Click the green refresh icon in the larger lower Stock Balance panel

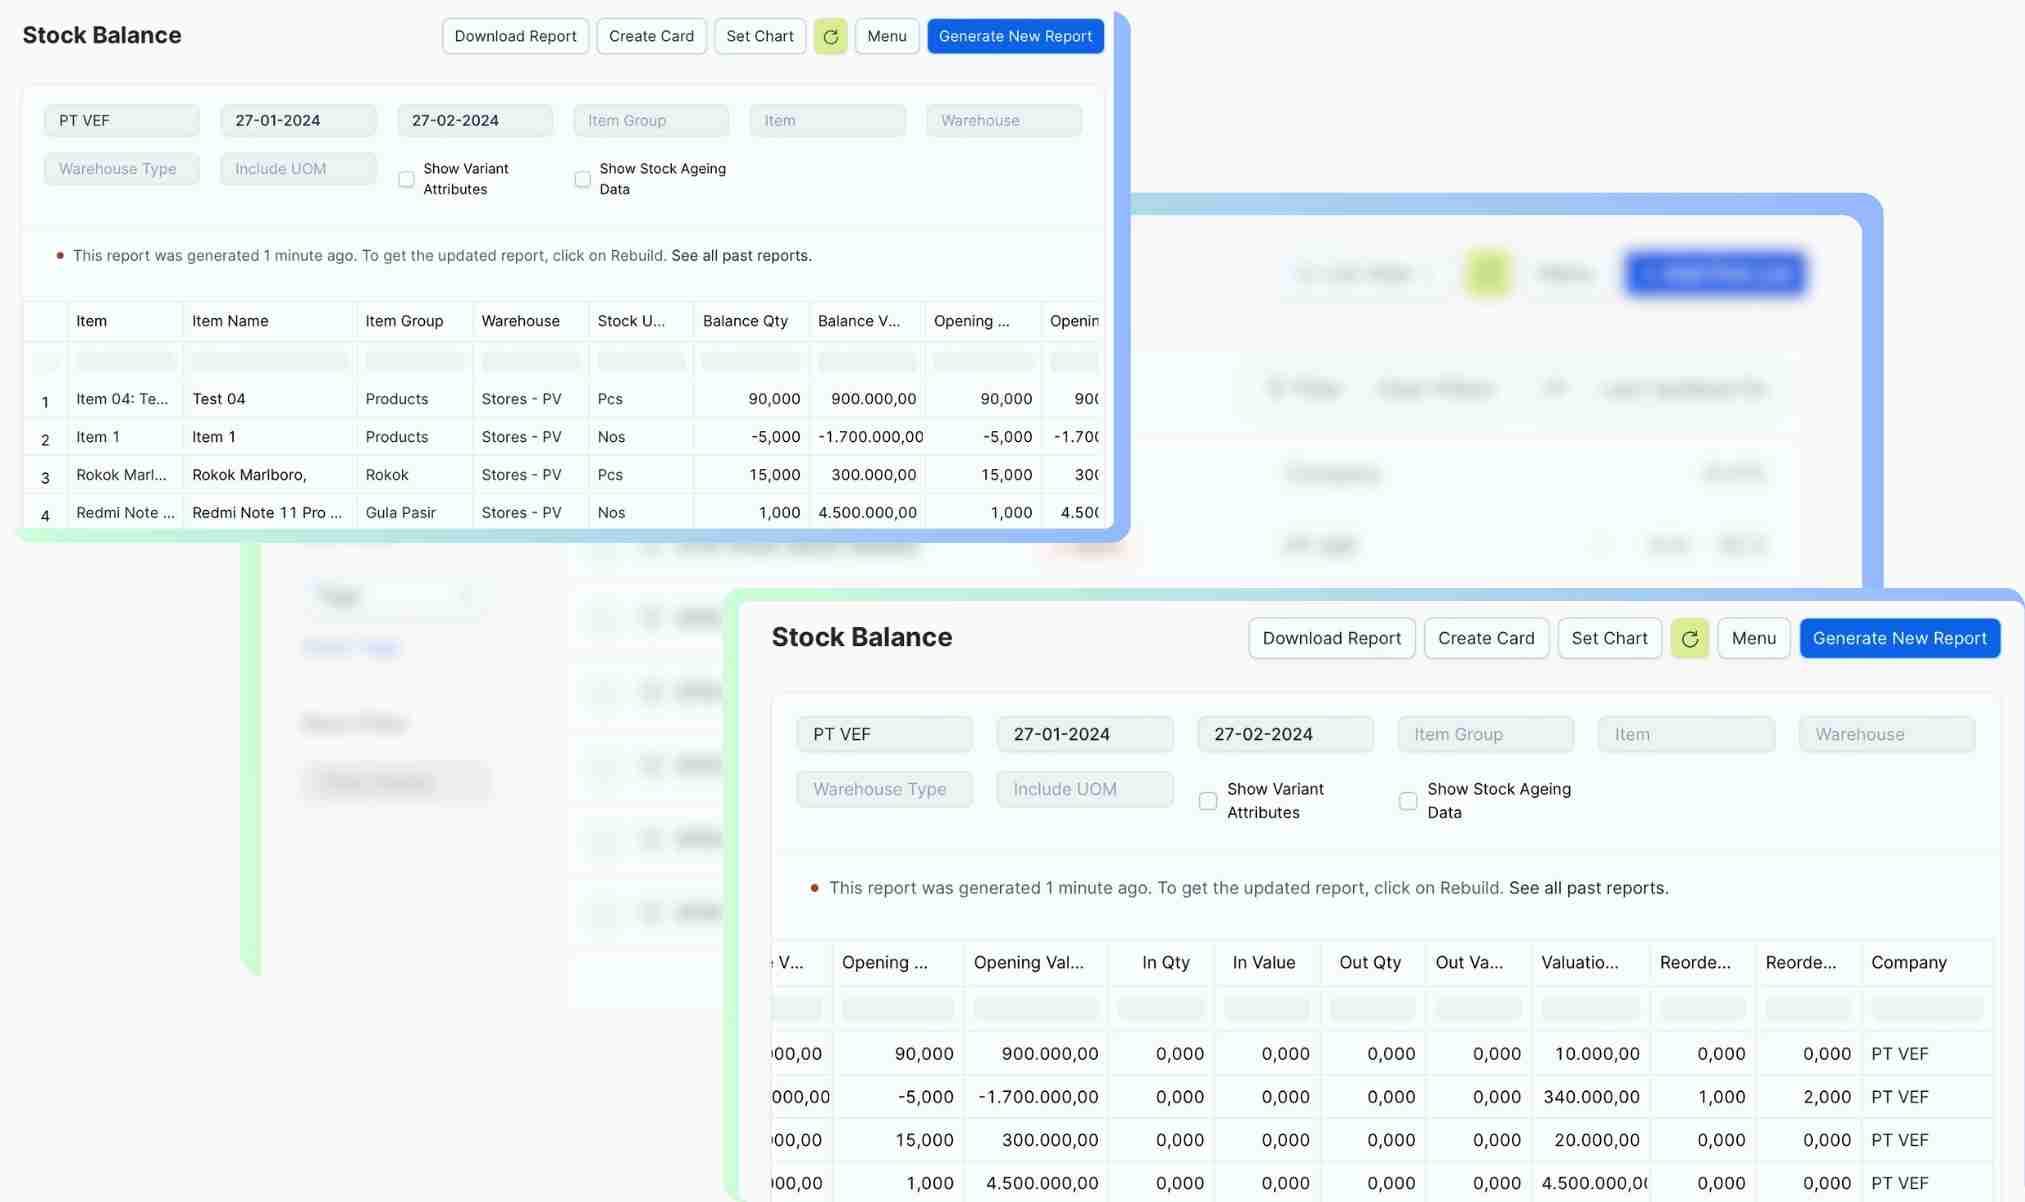[1689, 639]
